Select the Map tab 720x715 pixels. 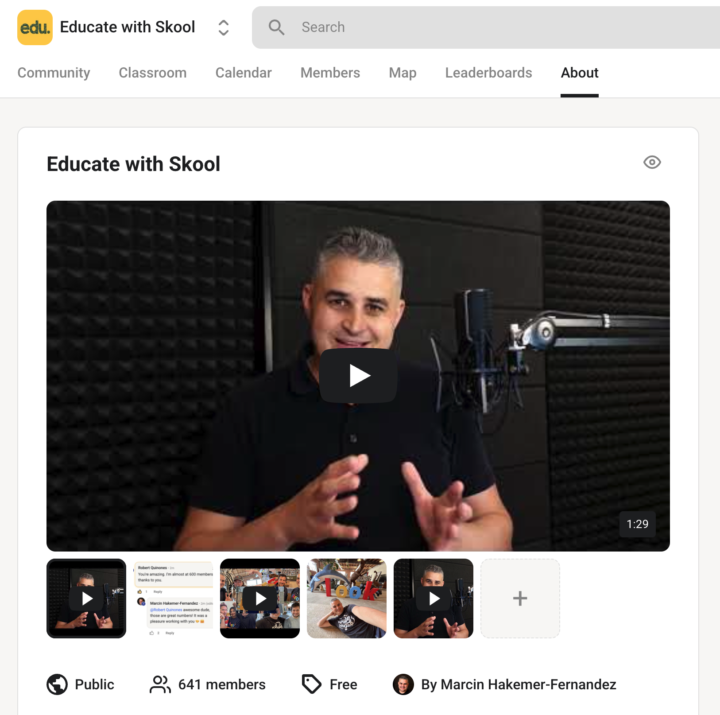403,73
